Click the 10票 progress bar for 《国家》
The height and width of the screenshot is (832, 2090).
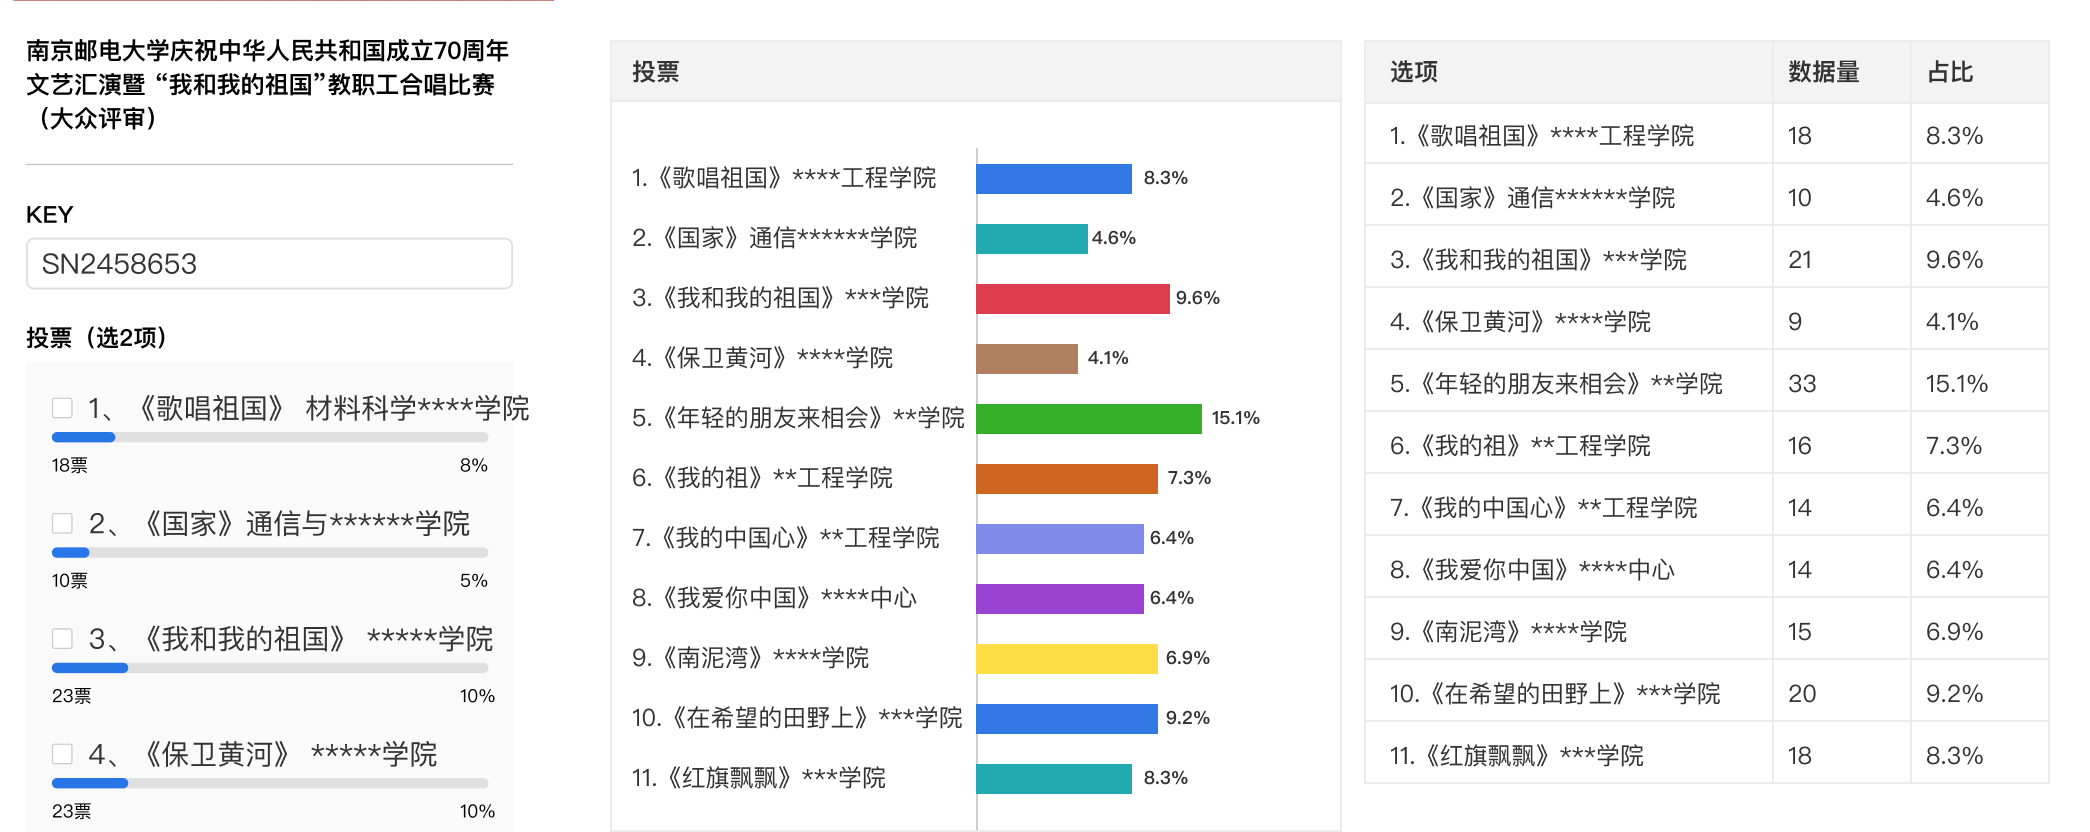pyautogui.click(x=270, y=552)
